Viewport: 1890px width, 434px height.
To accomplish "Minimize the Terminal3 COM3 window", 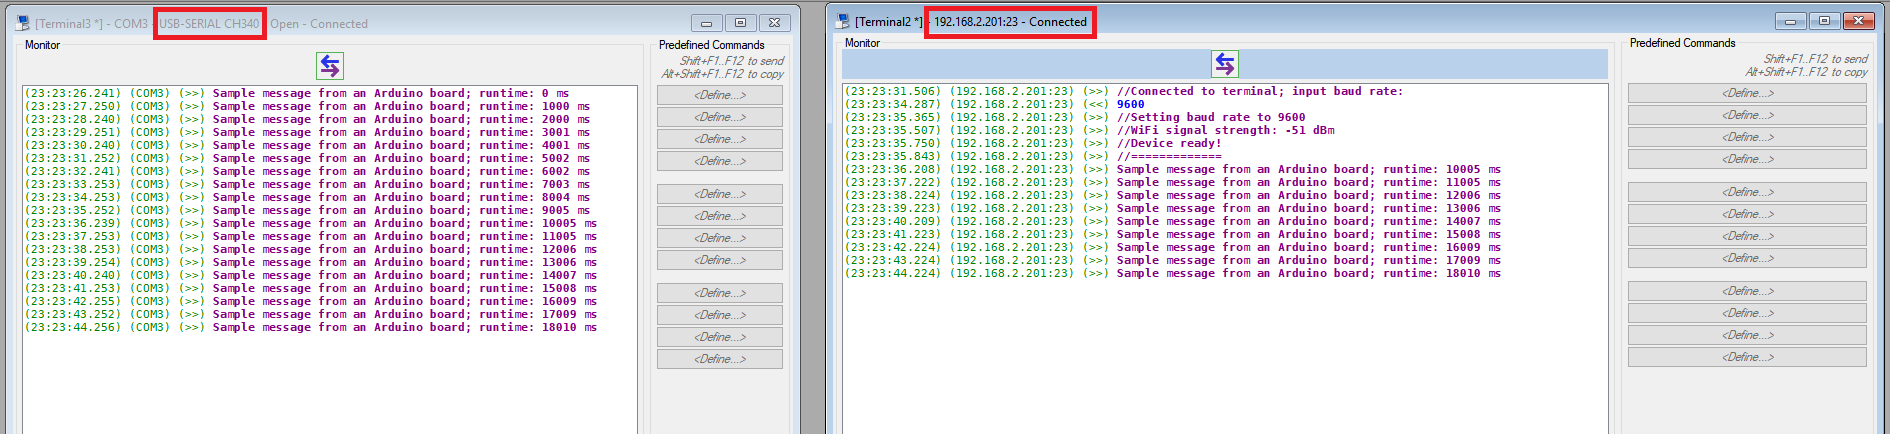I will click(706, 23).
